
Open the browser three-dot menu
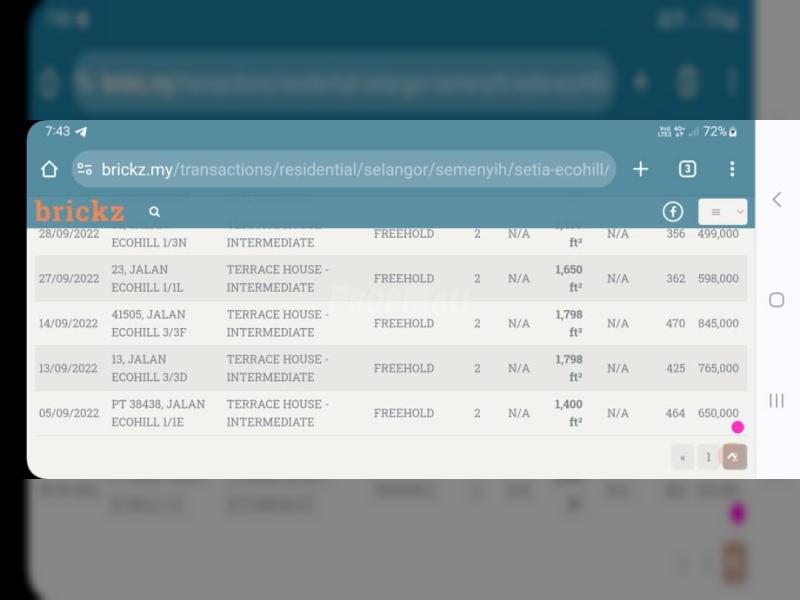pos(732,169)
